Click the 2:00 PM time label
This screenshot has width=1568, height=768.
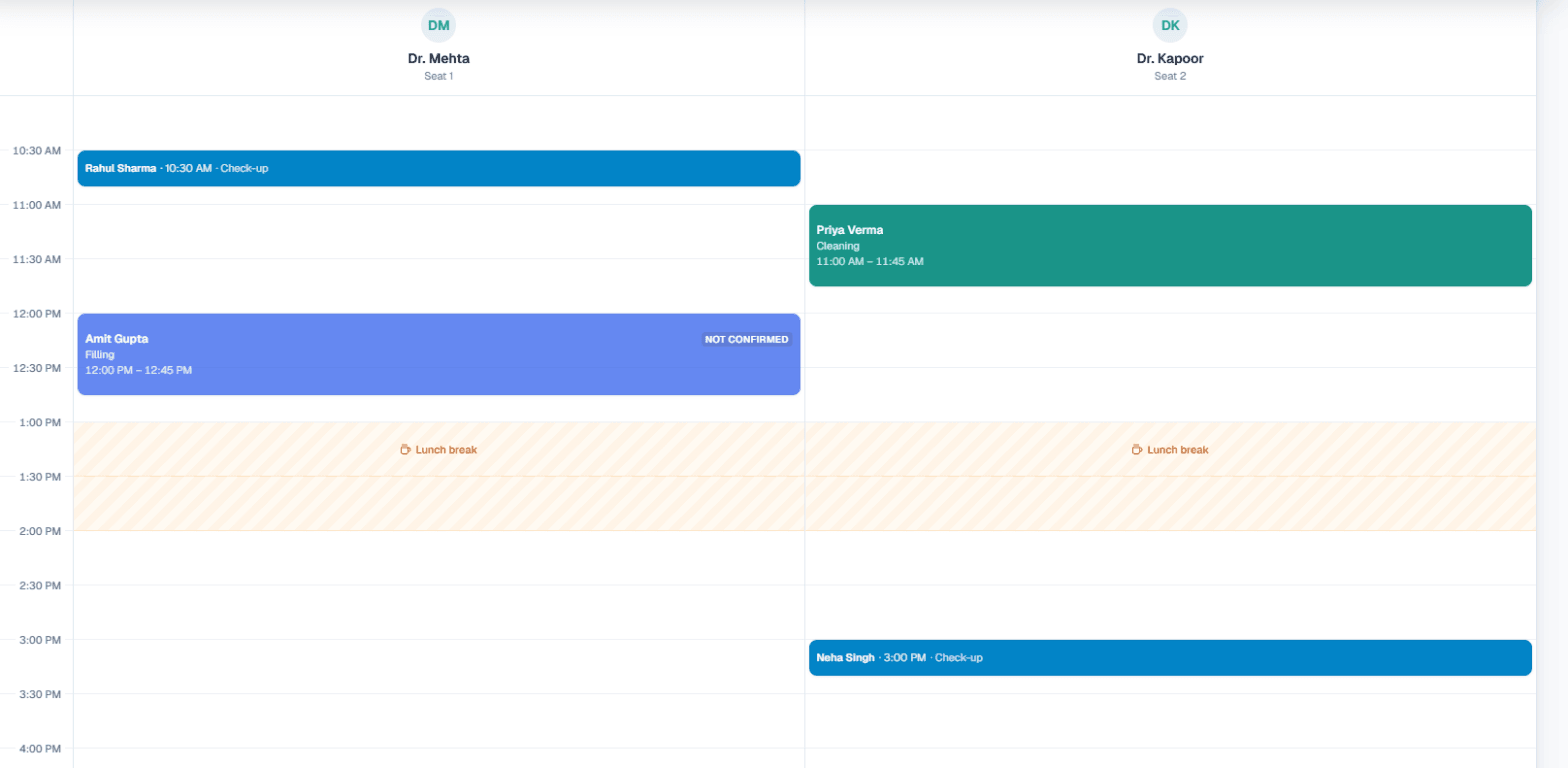click(40, 531)
